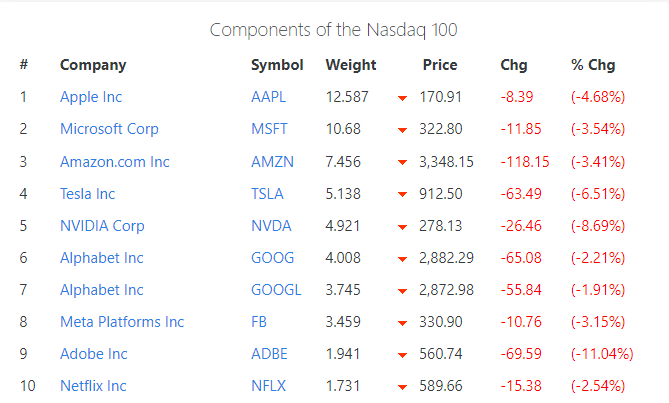Open the Netflix Inc company link
This screenshot has width=669, height=403.
pyautogui.click(x=93, y=385)
